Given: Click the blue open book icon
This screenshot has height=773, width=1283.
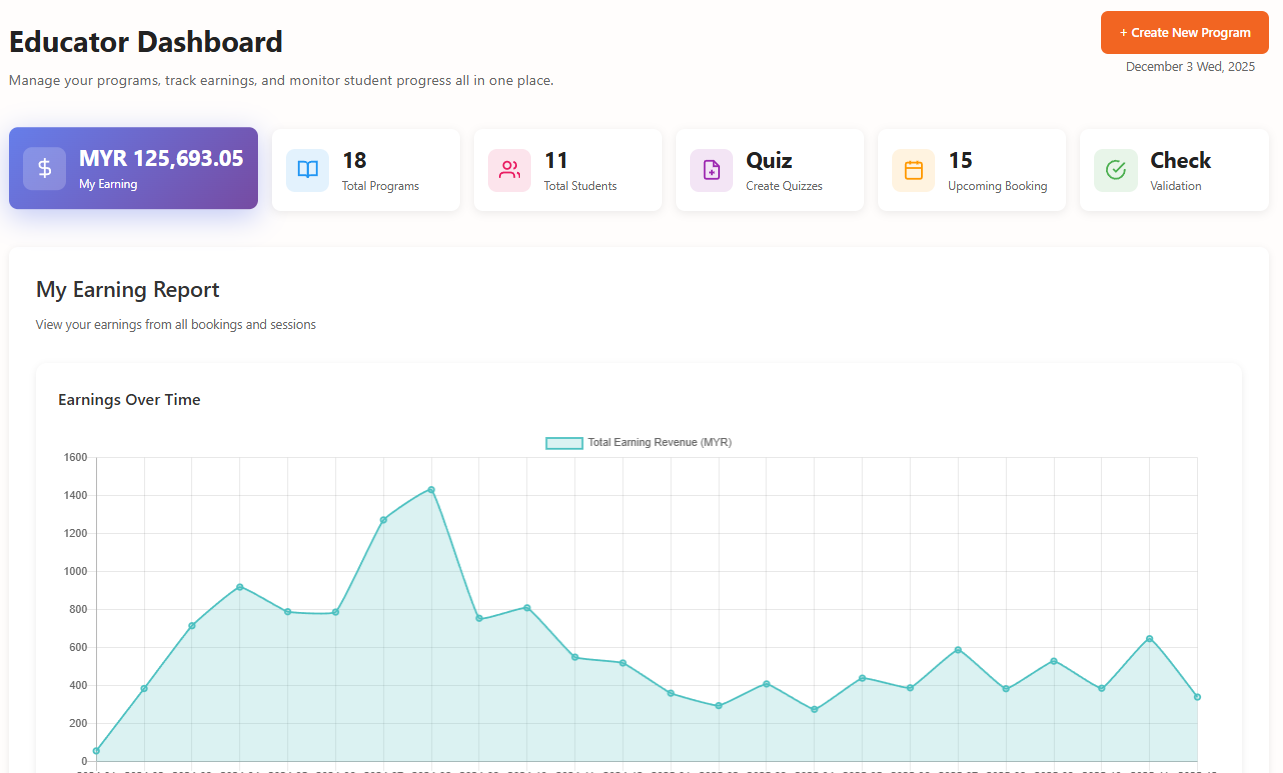Looking at the screenshot, I should point(307,170).
